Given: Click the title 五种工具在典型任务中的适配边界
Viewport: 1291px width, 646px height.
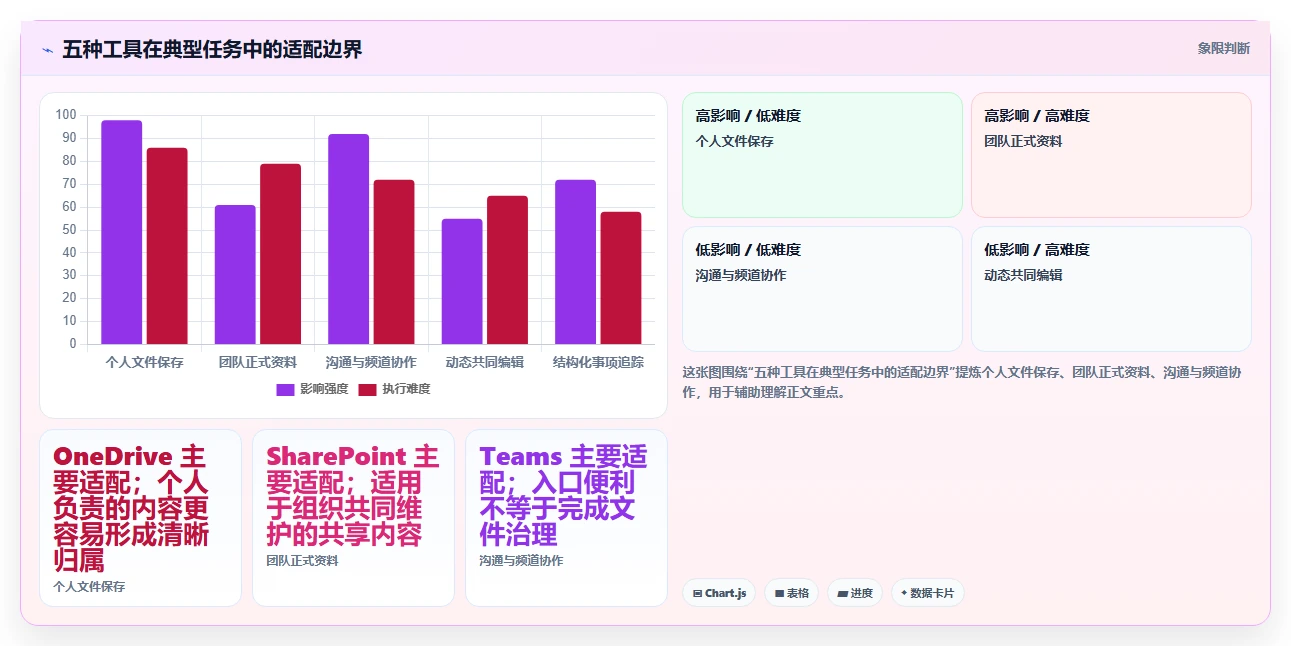Looking at the screenshot, I should (212, 49).
